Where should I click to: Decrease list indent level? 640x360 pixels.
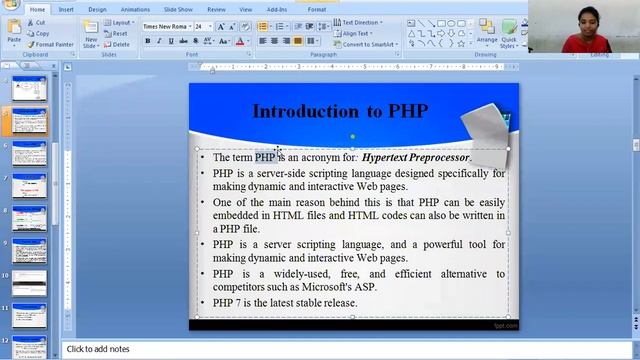(x=298, y=27)
